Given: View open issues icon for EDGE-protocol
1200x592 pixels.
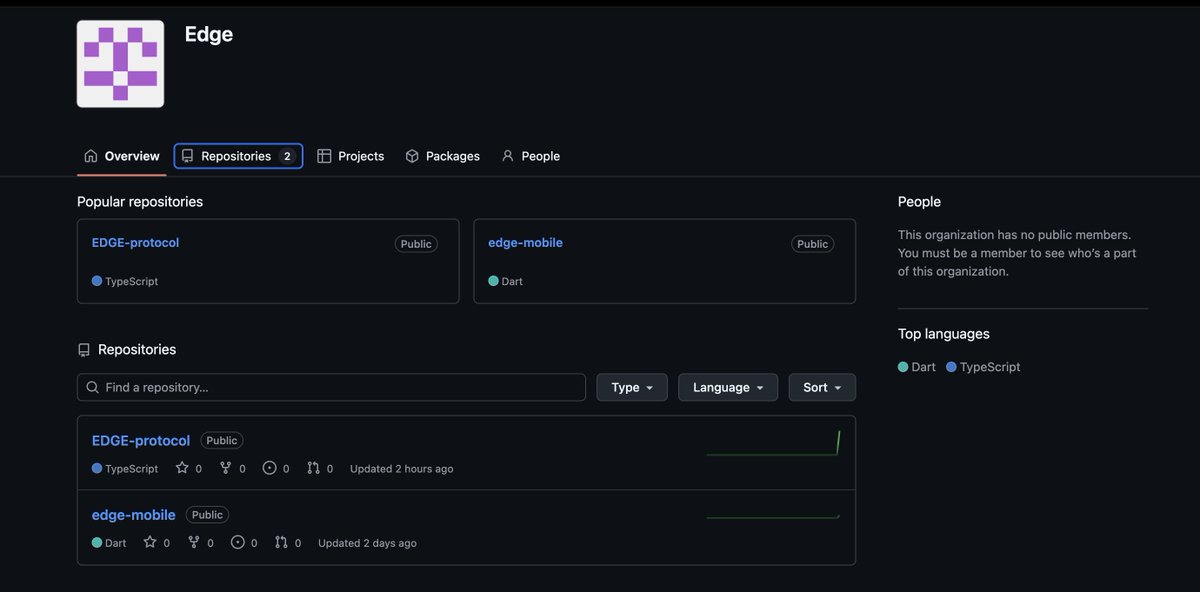Looking at the screenshot, I should [269, 468].
